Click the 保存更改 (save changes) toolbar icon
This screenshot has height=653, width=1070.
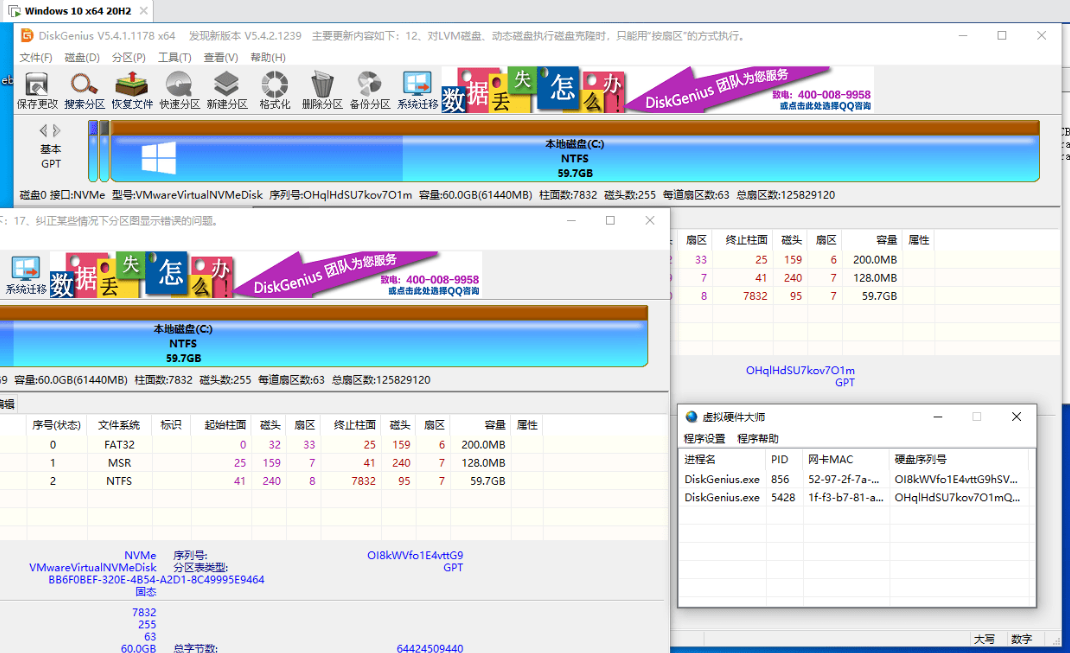pyautogui.click(x=37, y=90)
